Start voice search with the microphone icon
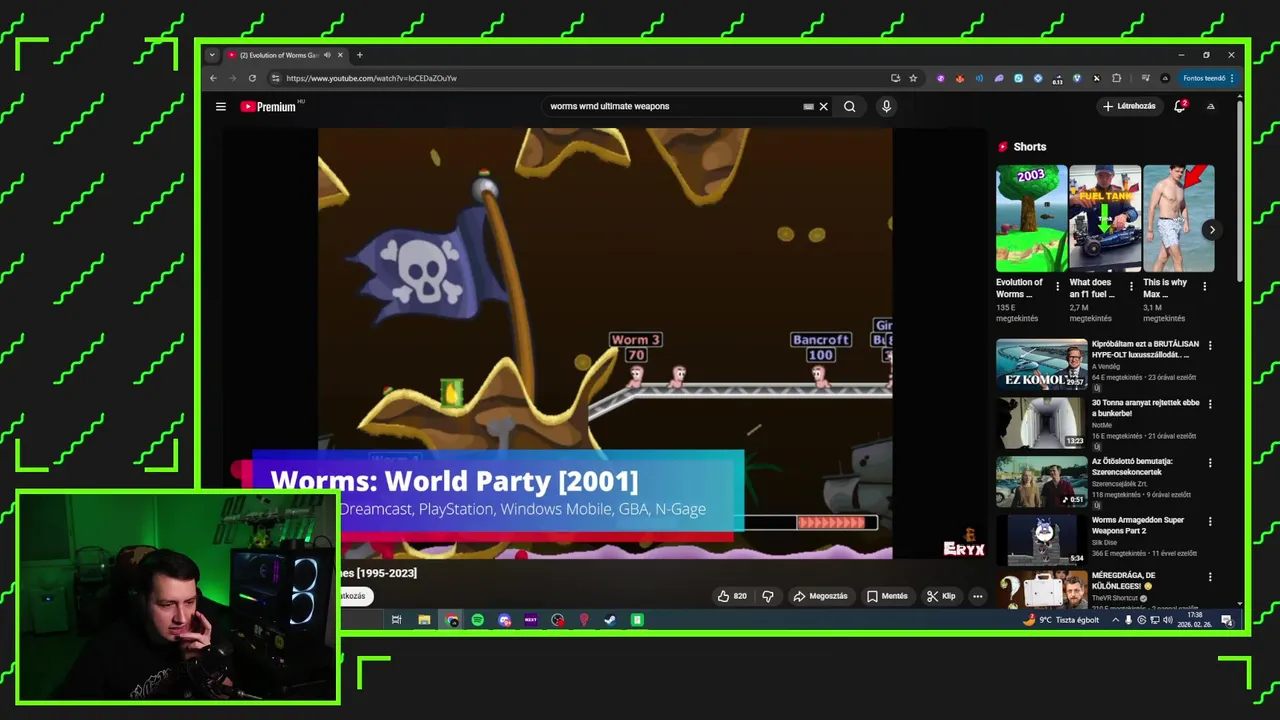 click(886, 106)
